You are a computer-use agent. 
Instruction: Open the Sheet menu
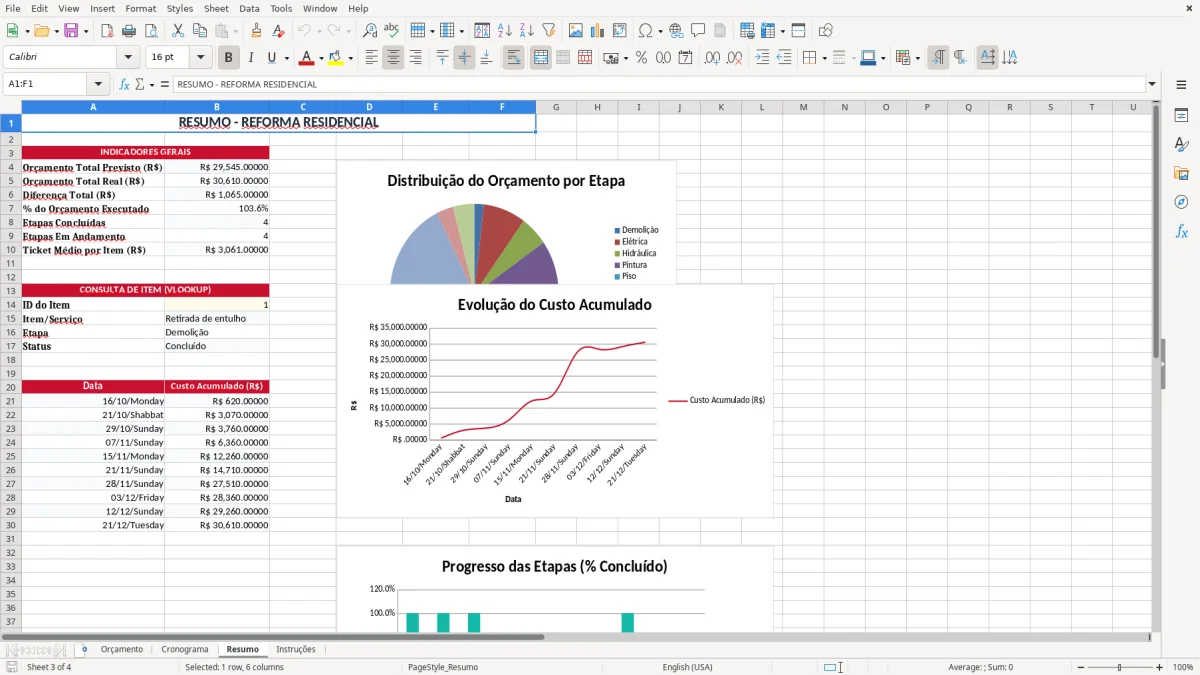point(216,8)
